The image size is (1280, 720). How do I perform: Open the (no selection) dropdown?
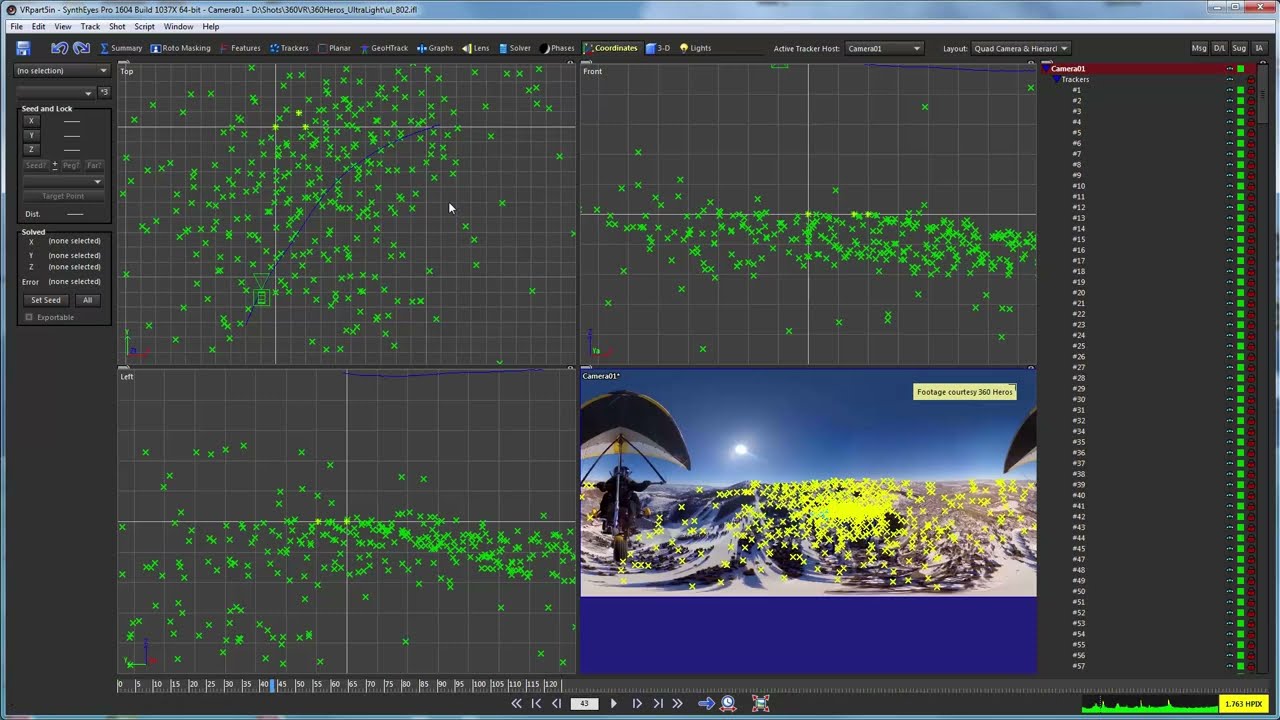pyautogui.click(x=62, y=71)
